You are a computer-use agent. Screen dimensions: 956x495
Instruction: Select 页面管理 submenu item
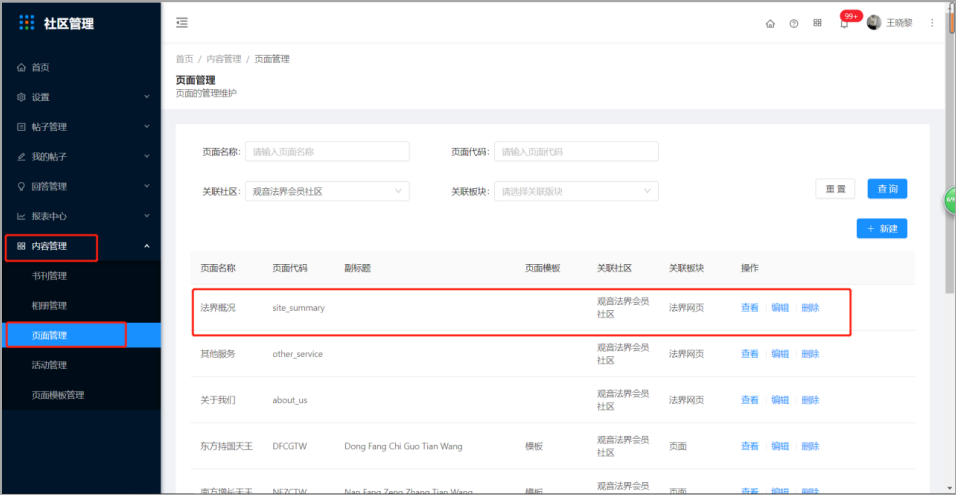coord(81,335)
